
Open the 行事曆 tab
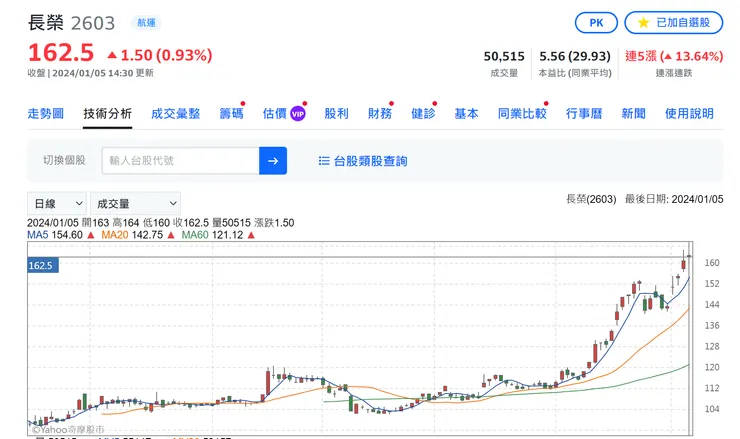(584, 114)
